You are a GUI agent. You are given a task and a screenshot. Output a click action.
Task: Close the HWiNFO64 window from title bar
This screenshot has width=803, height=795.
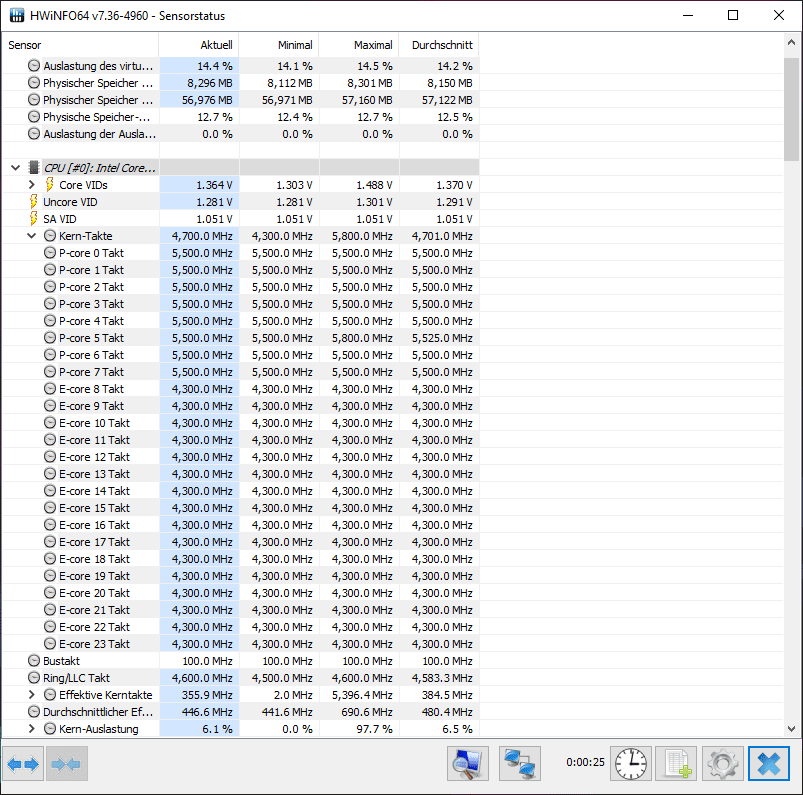(x=778, y=15)
